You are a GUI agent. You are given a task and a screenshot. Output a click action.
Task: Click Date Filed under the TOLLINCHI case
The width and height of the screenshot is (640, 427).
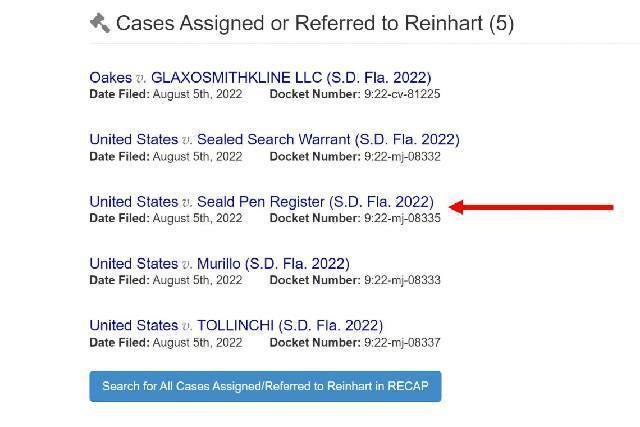pyautogui.click(x=165, y=341)
